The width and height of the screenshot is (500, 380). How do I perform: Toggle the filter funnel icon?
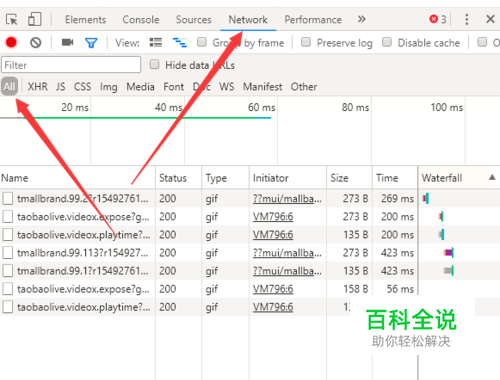point(91,43)
